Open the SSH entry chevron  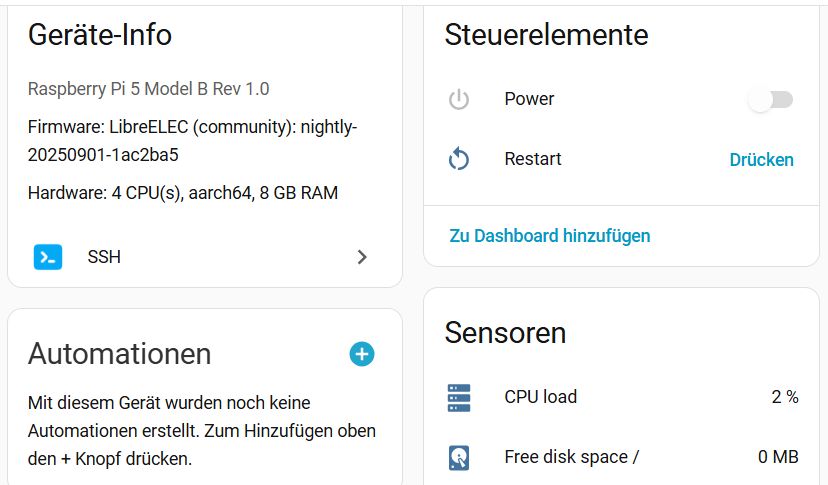[362, 257]
